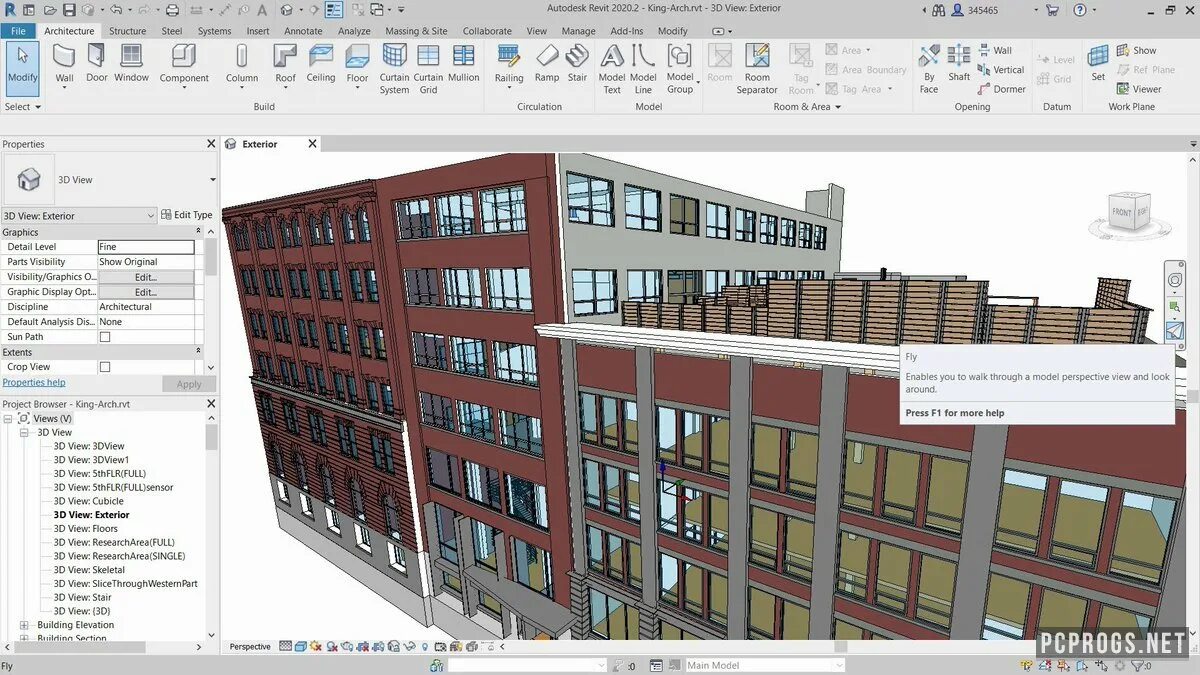Close the Properties palette
1200x675 pixels.
[x=211, y=144]
